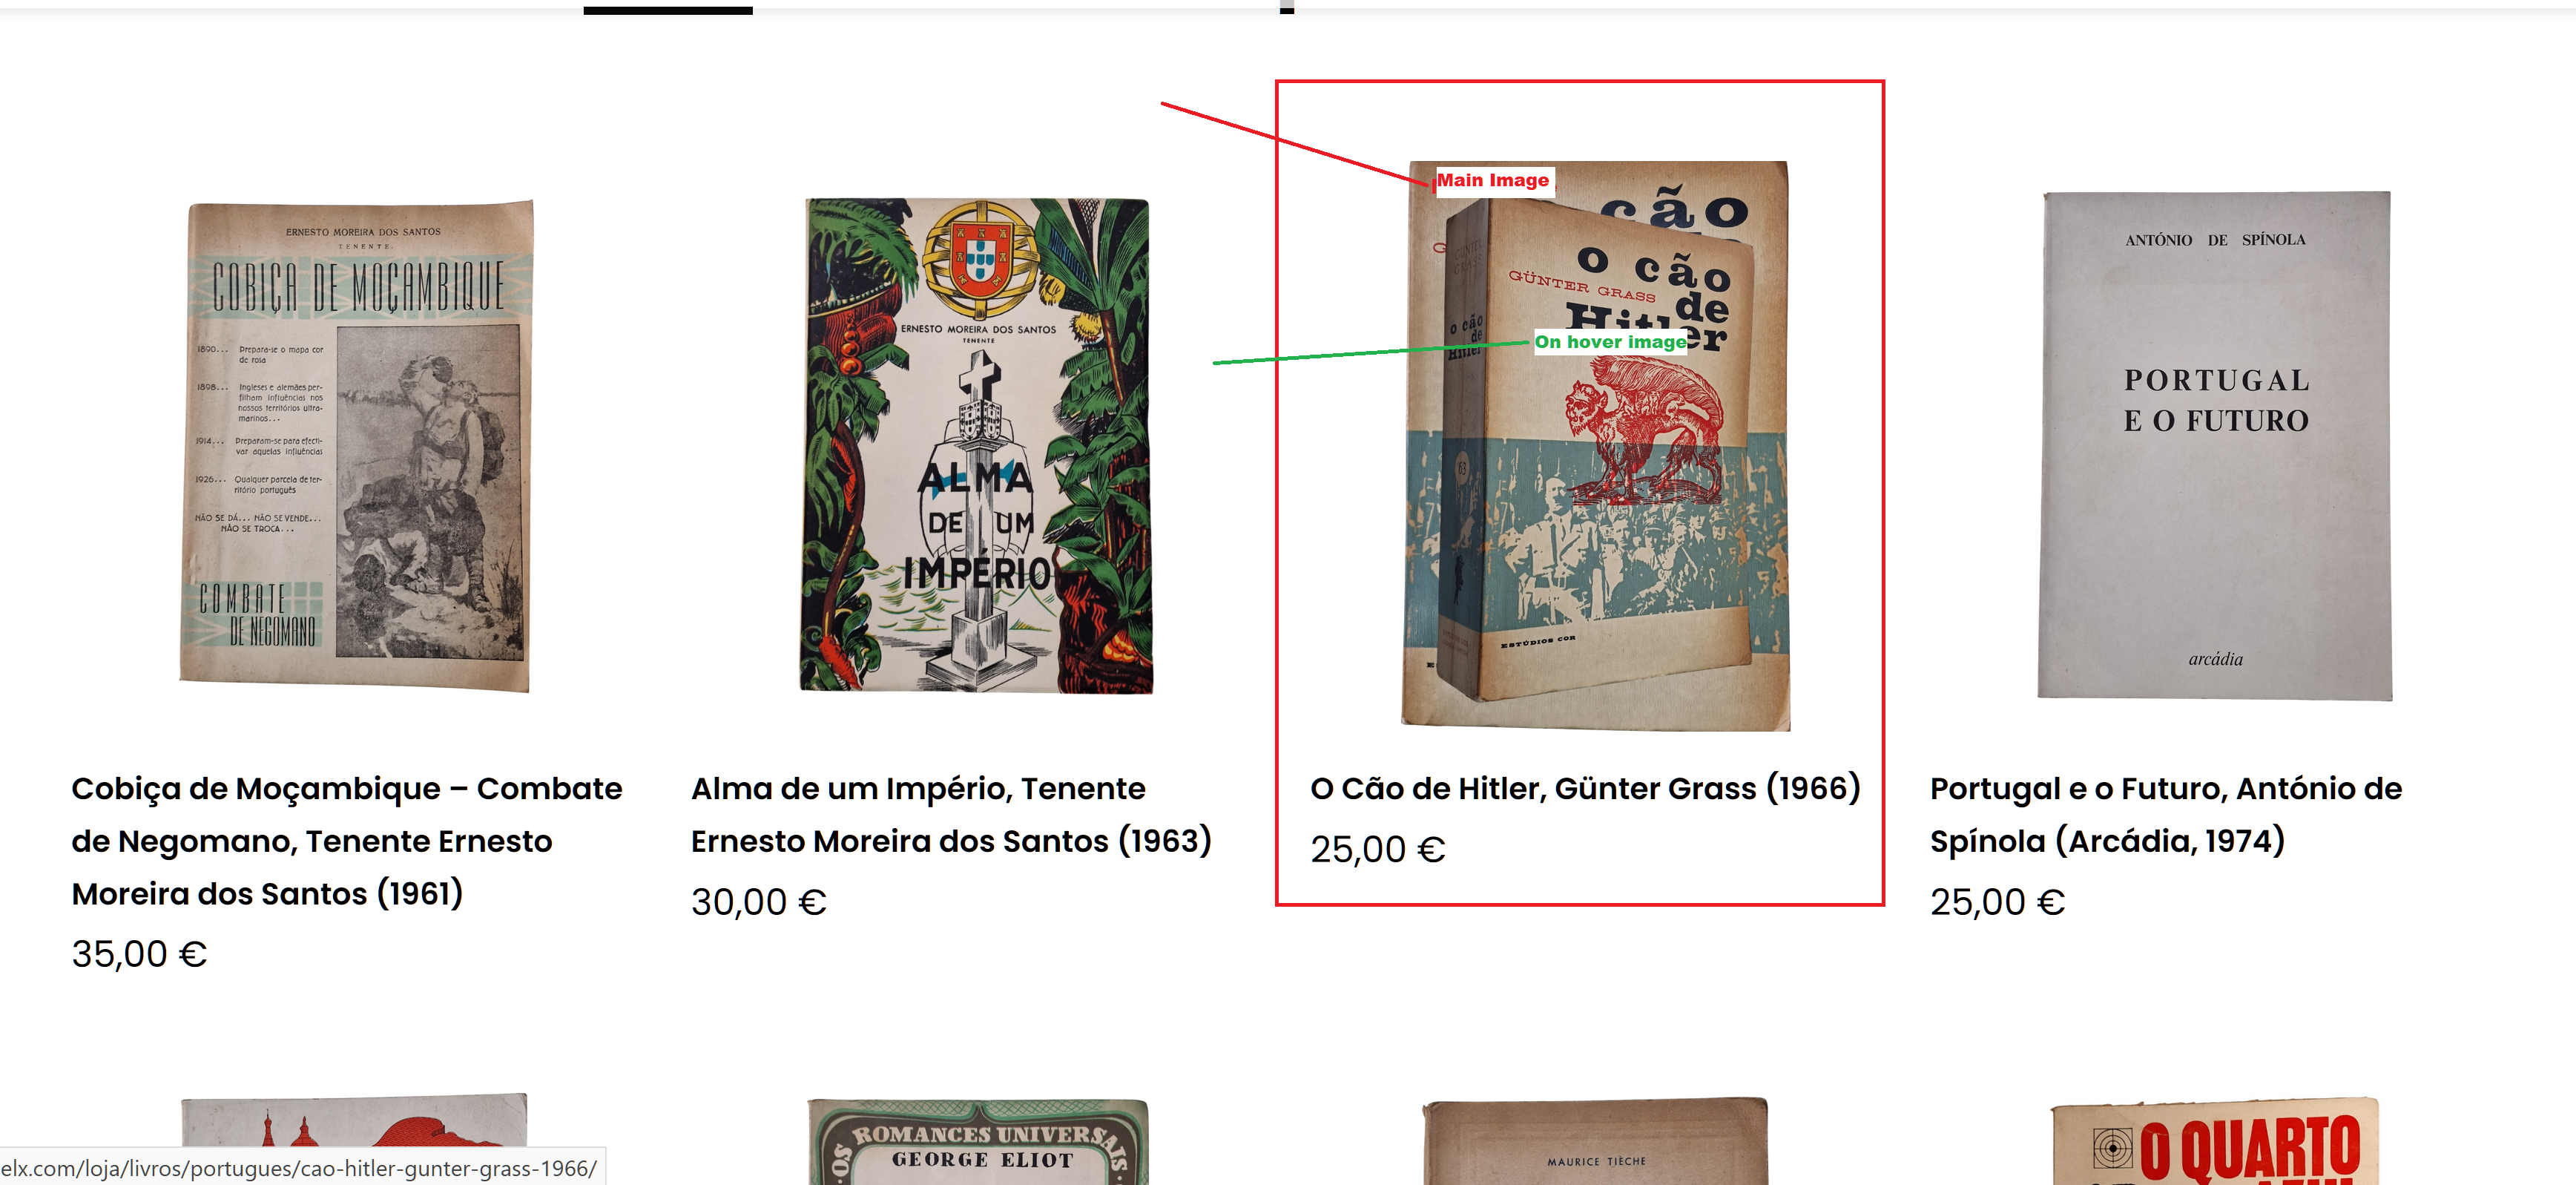Viewport: 2576px width, 1185px height.
Task: Select the red 'Main Image' annotation label
Action: tap(1493, 180)
